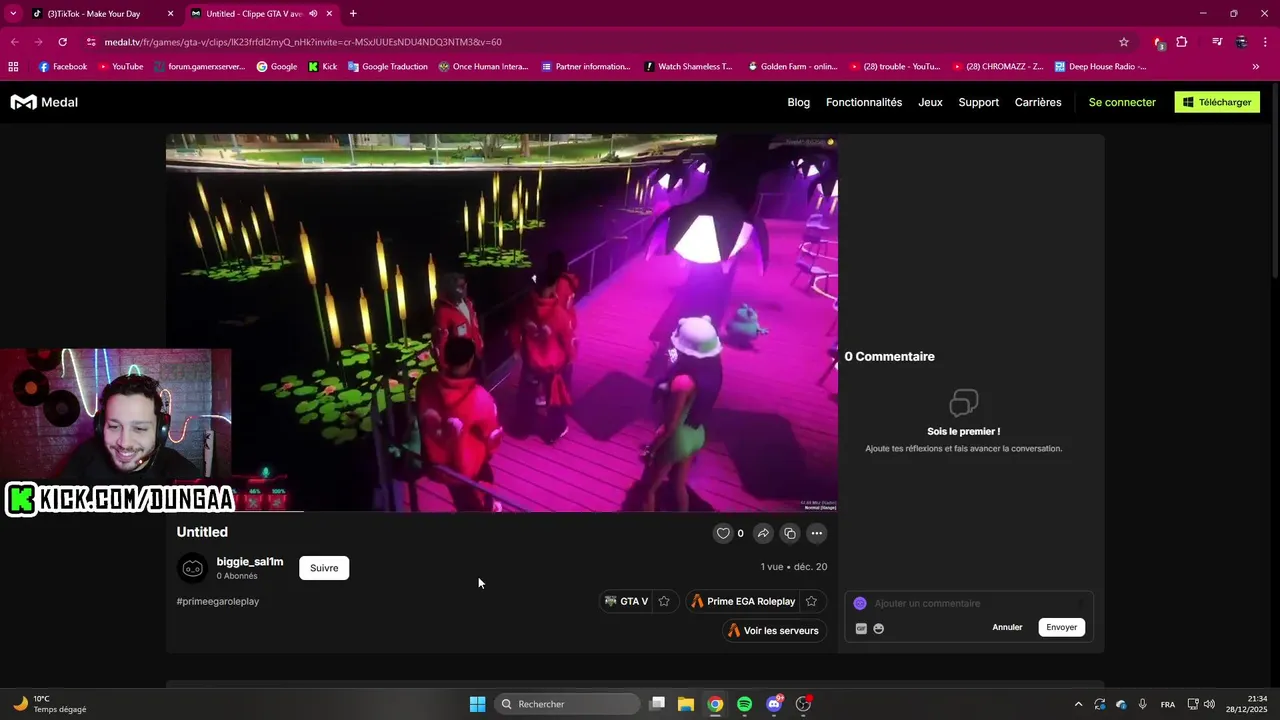
Task: Close the TikTok tab
Action: (170, 13)
